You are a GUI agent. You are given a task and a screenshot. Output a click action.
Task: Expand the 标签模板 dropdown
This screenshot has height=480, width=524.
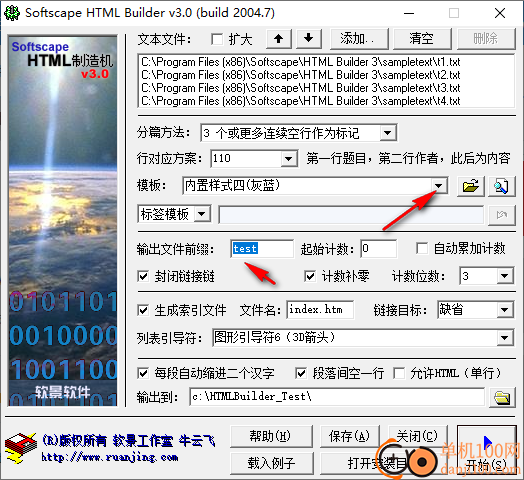click(x=202, y=214)
